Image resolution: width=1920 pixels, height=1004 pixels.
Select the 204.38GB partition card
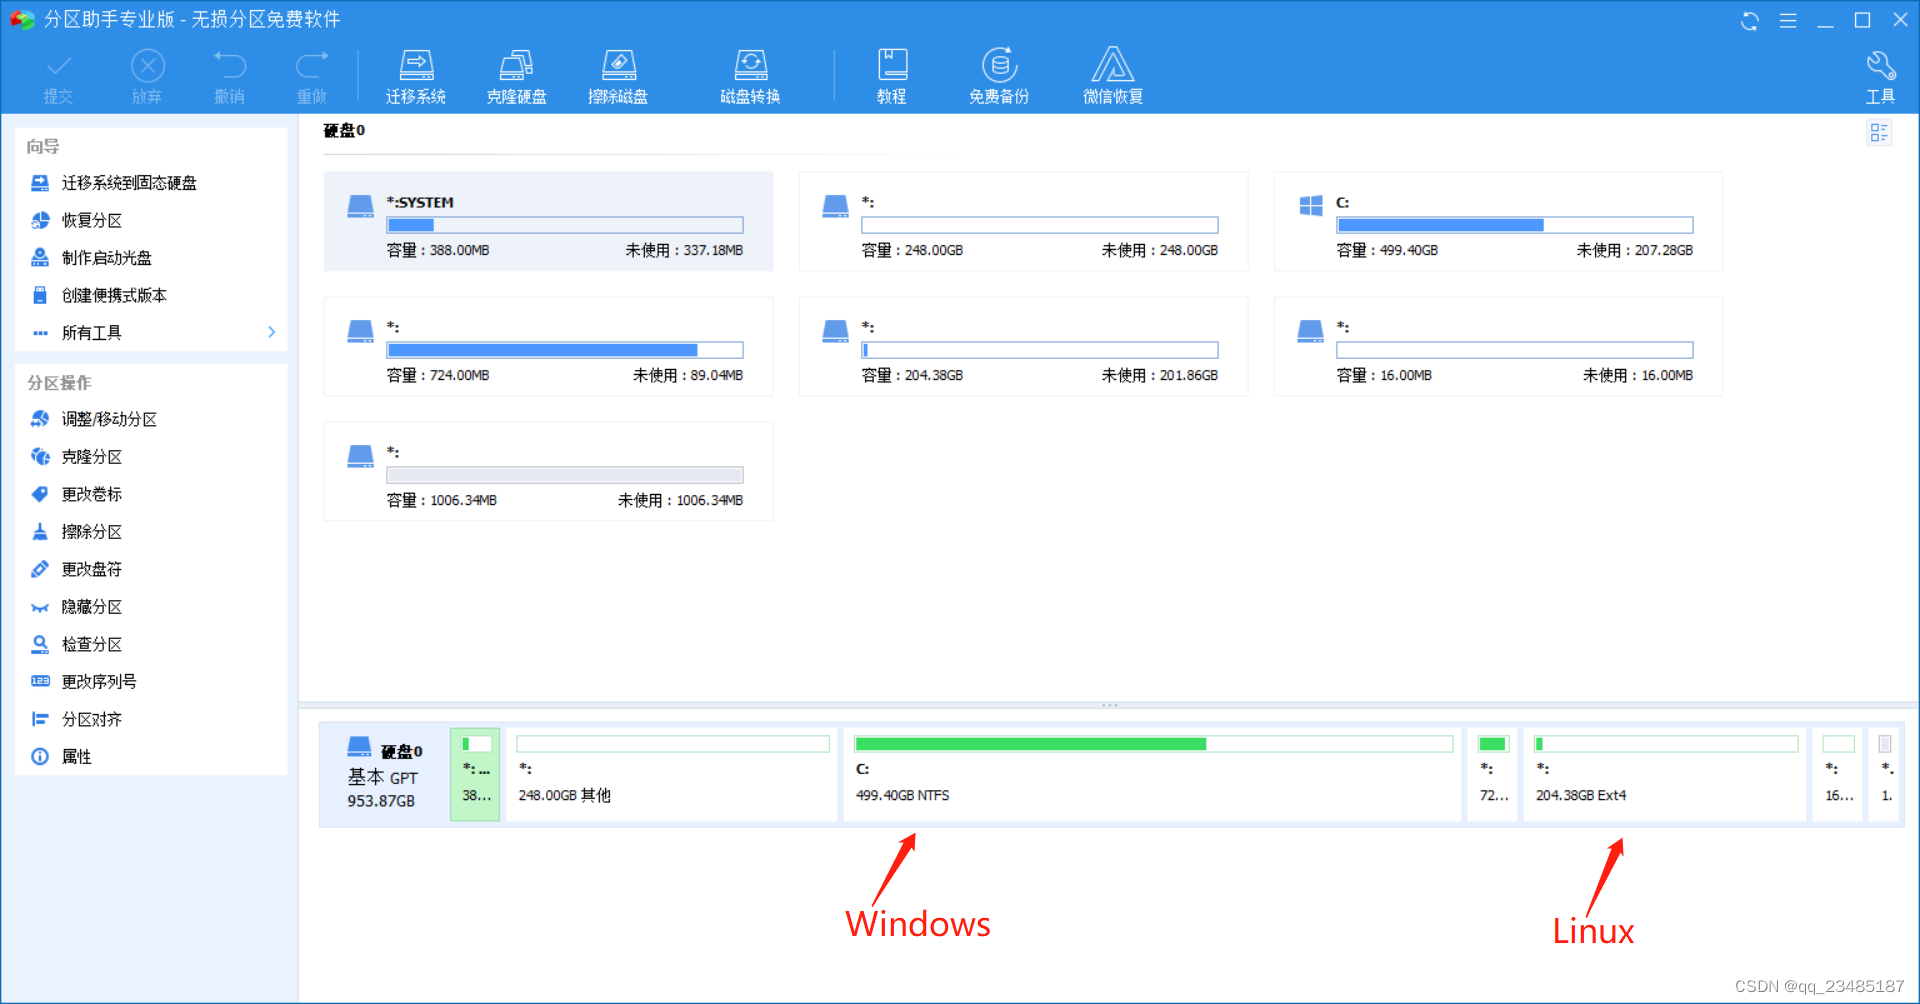tap(1023, 346)
